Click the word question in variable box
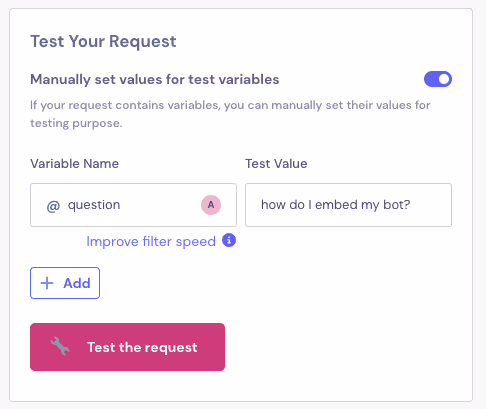Screen dimensions: 486x409 [94, 205]
